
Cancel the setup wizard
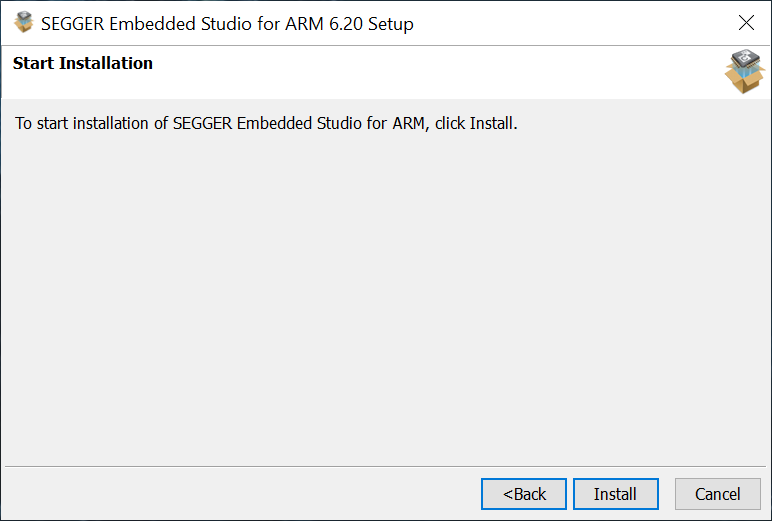pos(717,494)
